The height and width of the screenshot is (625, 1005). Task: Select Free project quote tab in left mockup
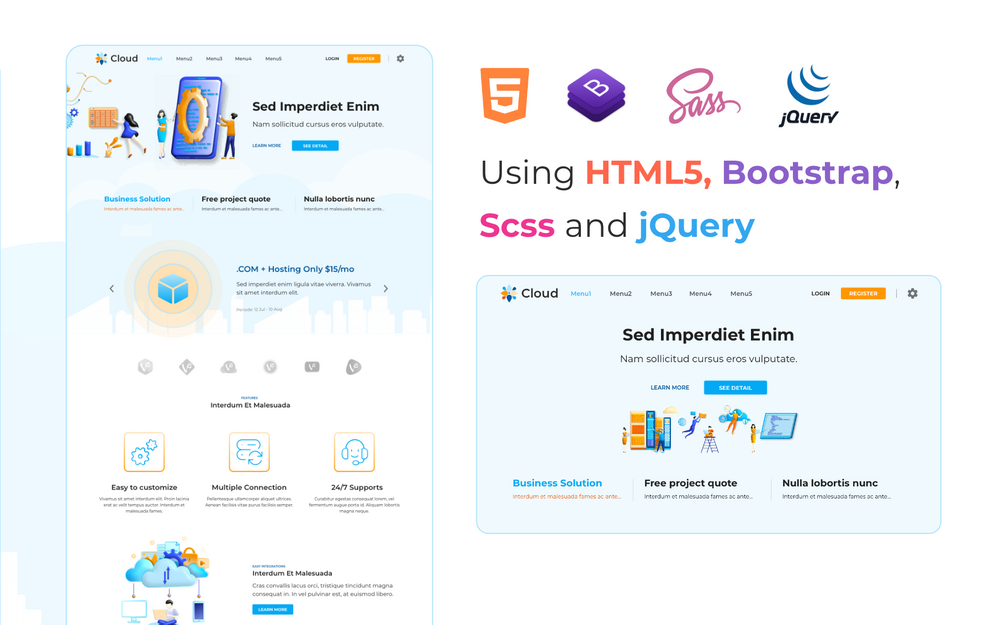(x=241, y=203)
